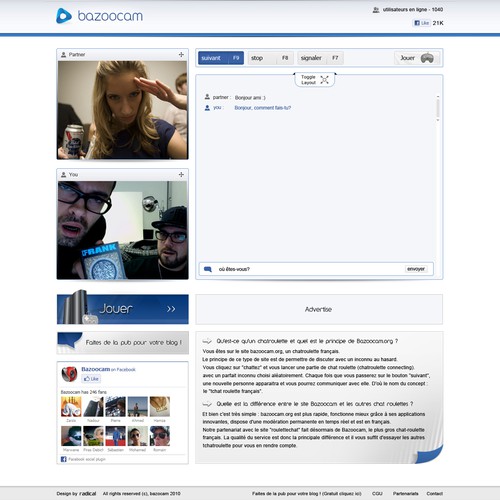Toggle the chat layout

(x=315, y=80)
